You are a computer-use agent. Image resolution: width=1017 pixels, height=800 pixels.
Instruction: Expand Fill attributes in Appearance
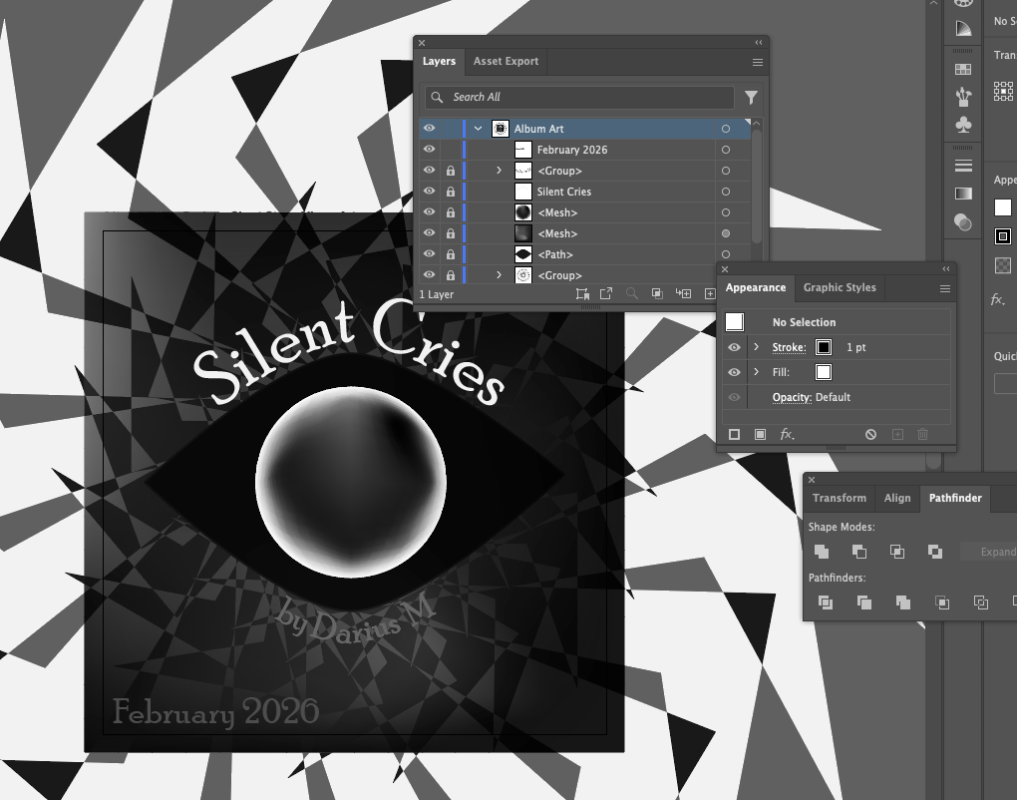click(756, 372)
